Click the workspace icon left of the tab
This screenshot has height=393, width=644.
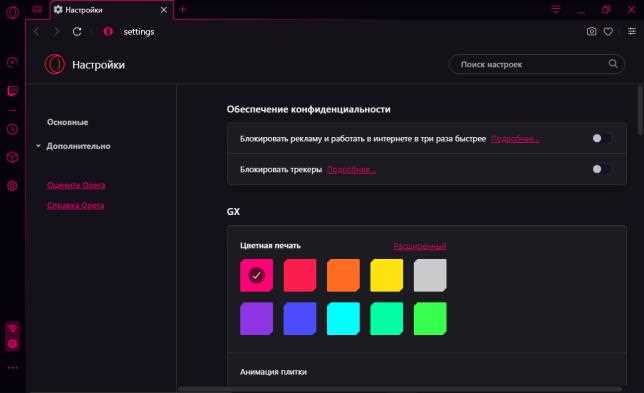37,10
